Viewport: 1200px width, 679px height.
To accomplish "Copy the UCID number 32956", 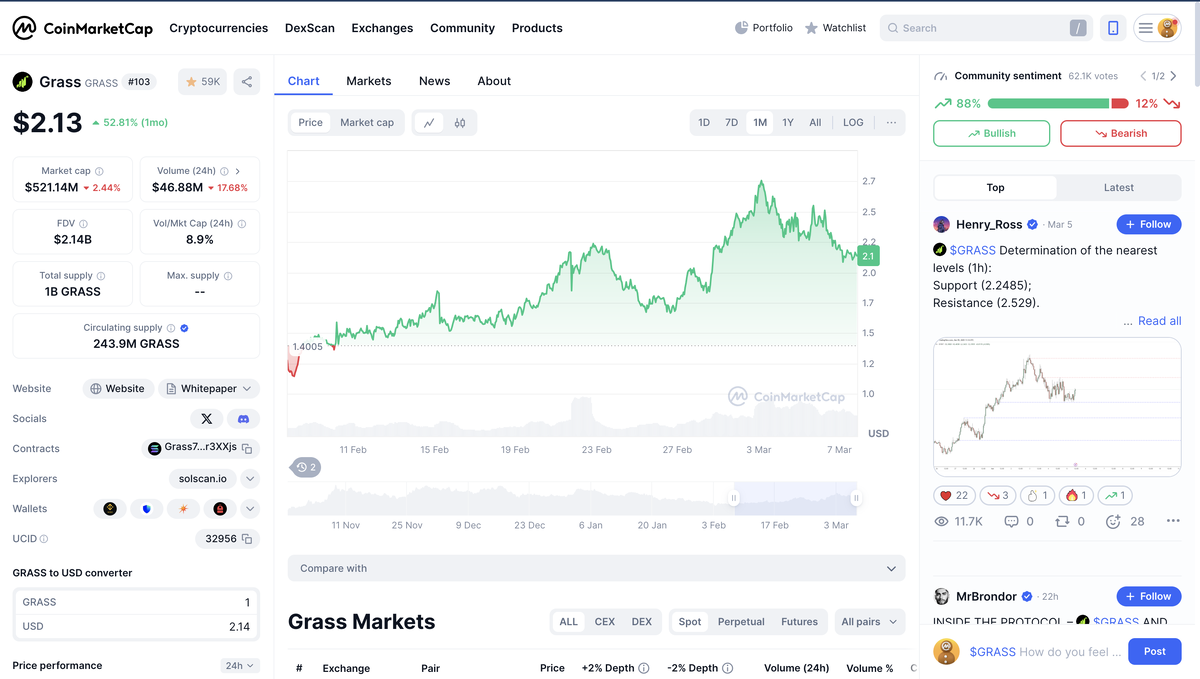I will pos(247,539).
